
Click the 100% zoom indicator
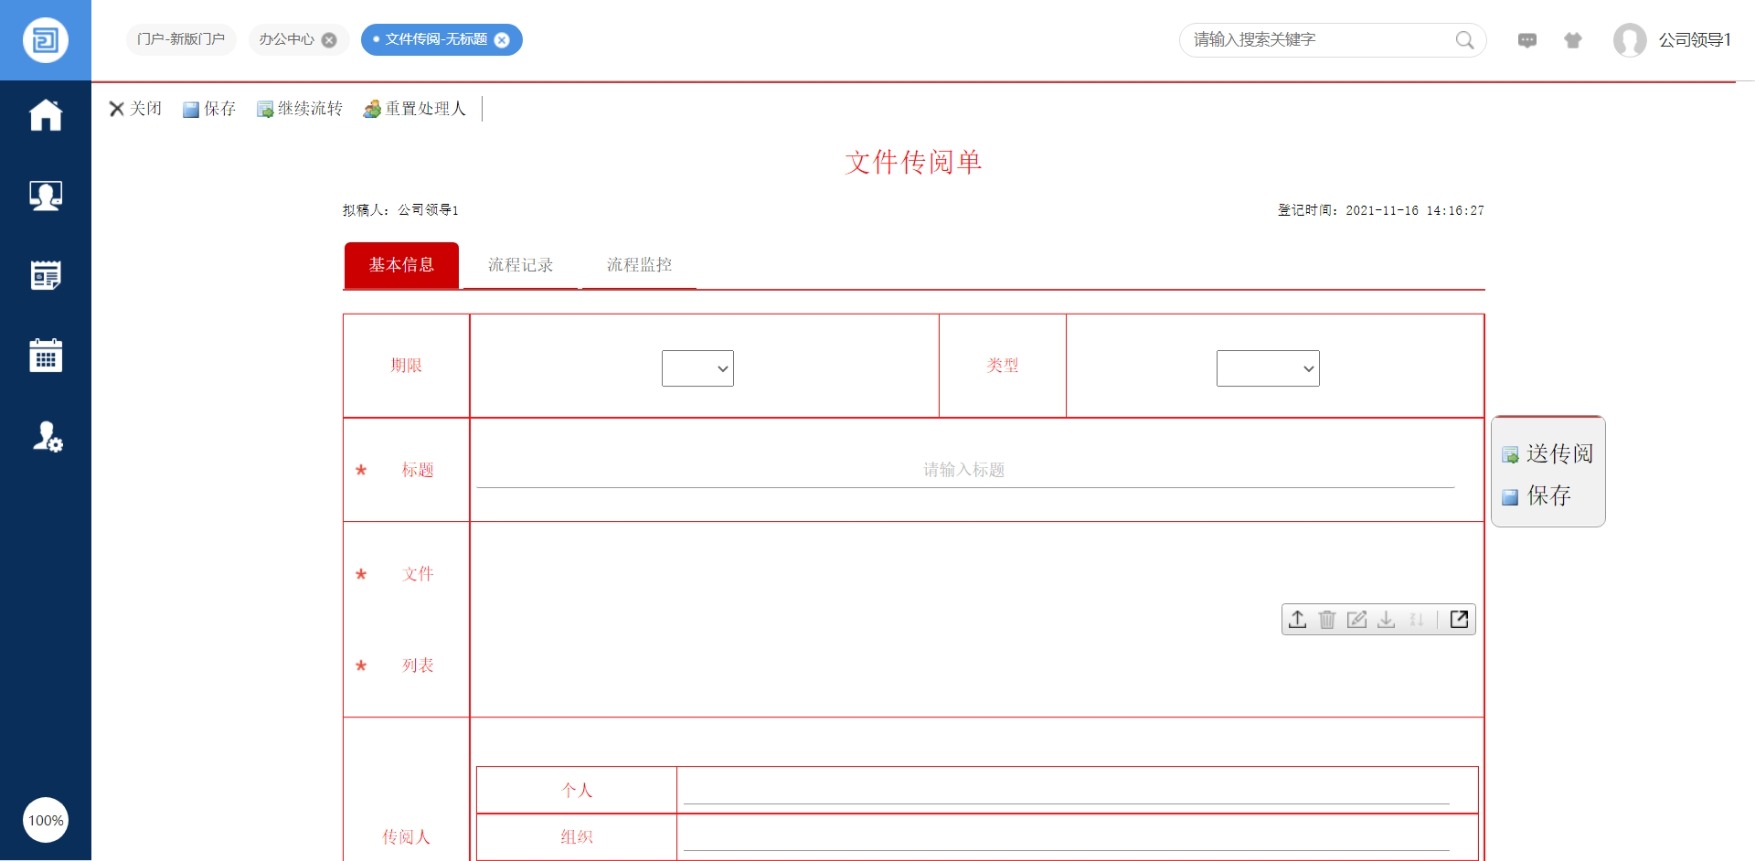(x=45, y=820)
